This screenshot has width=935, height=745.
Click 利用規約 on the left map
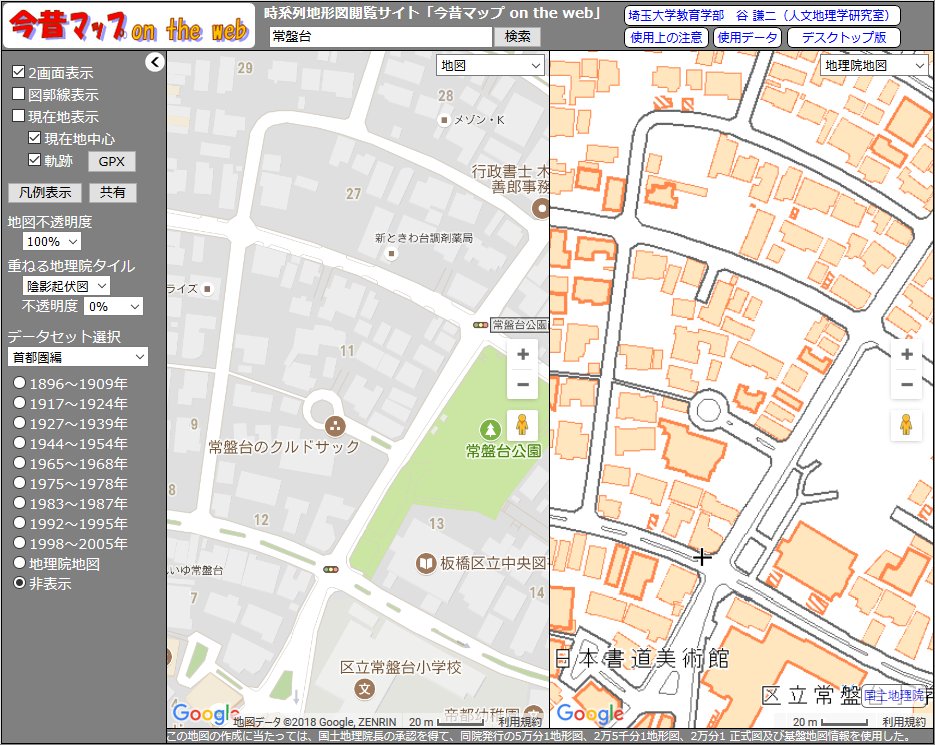point(520,722)
